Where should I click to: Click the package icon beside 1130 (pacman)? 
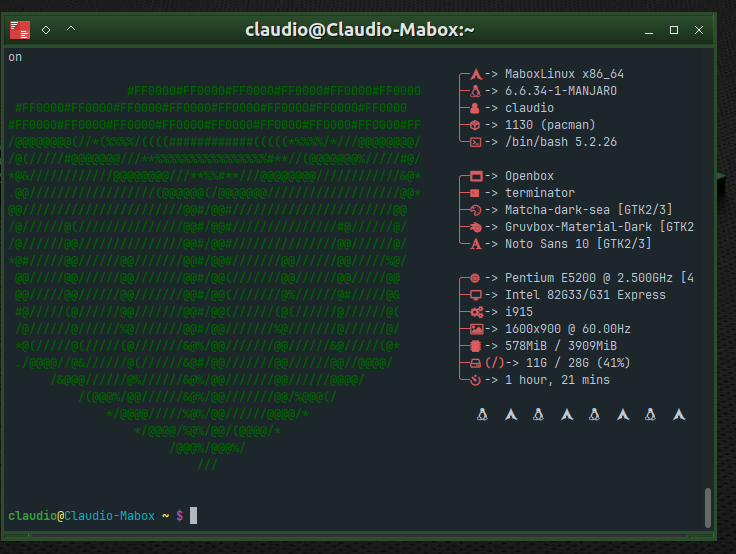476,125
